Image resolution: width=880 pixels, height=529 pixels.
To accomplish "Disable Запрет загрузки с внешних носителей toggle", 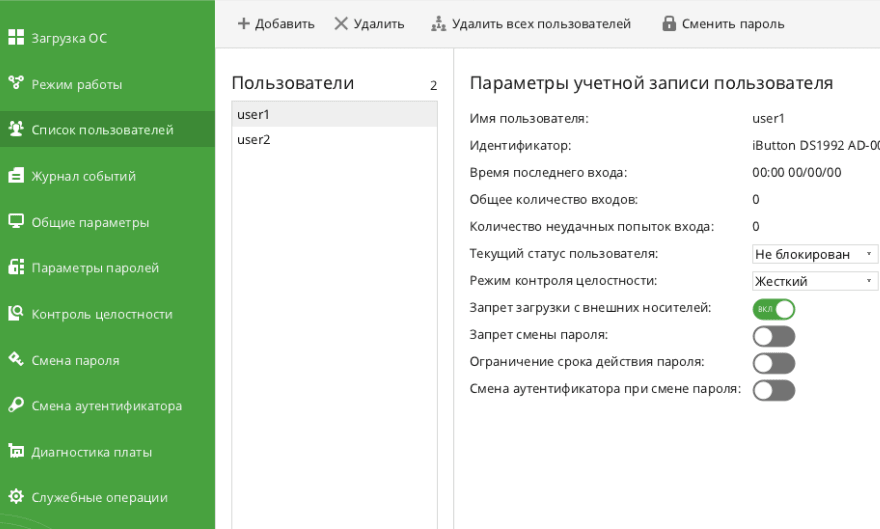I will [x=774, y=309].
